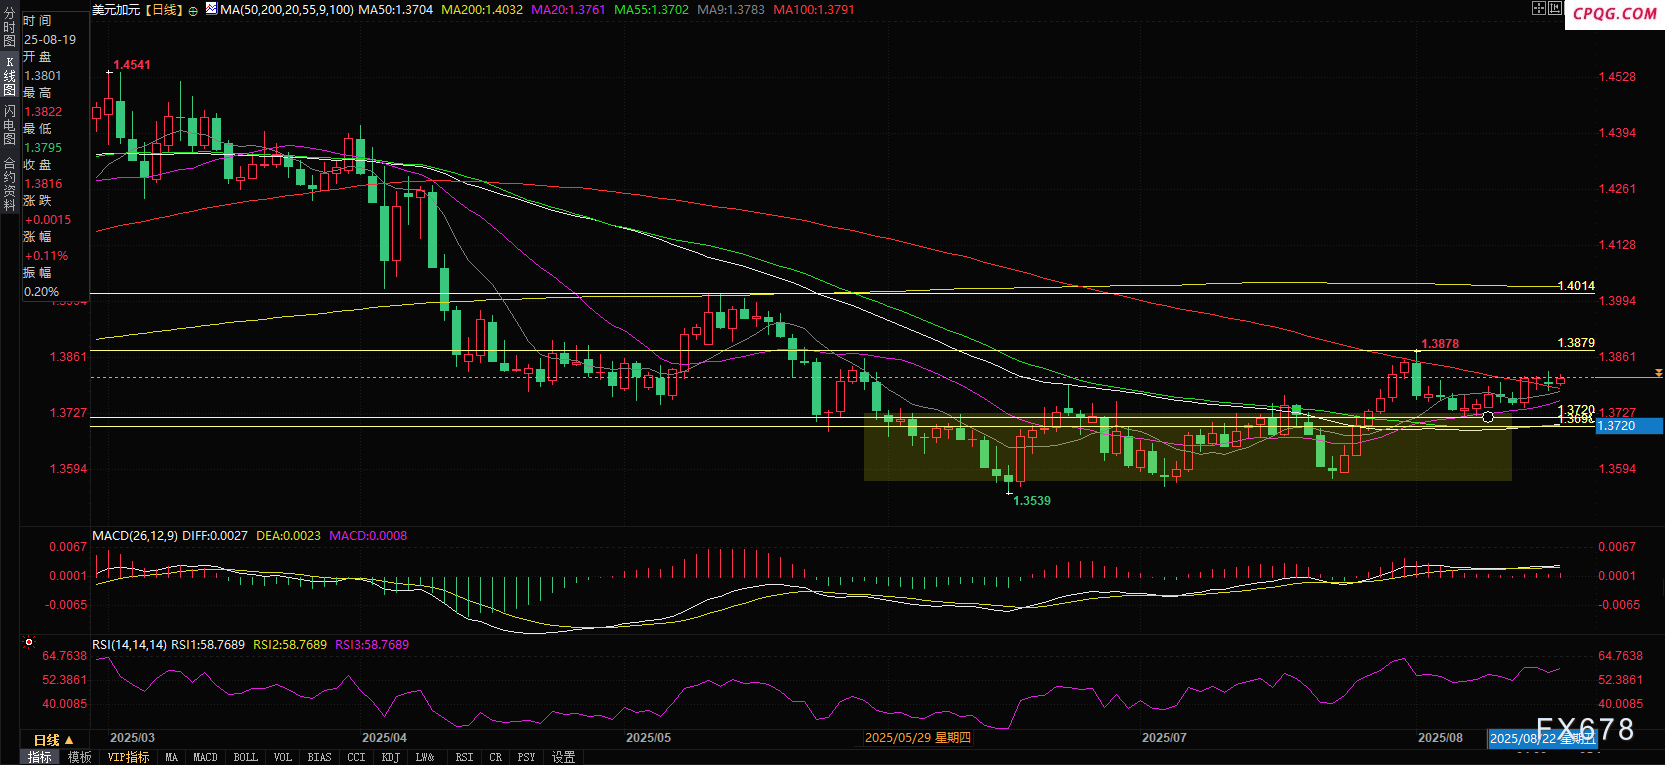Click the MA55:1.3702 value
Screen dimensions: 1665x765
coord(651,10)
